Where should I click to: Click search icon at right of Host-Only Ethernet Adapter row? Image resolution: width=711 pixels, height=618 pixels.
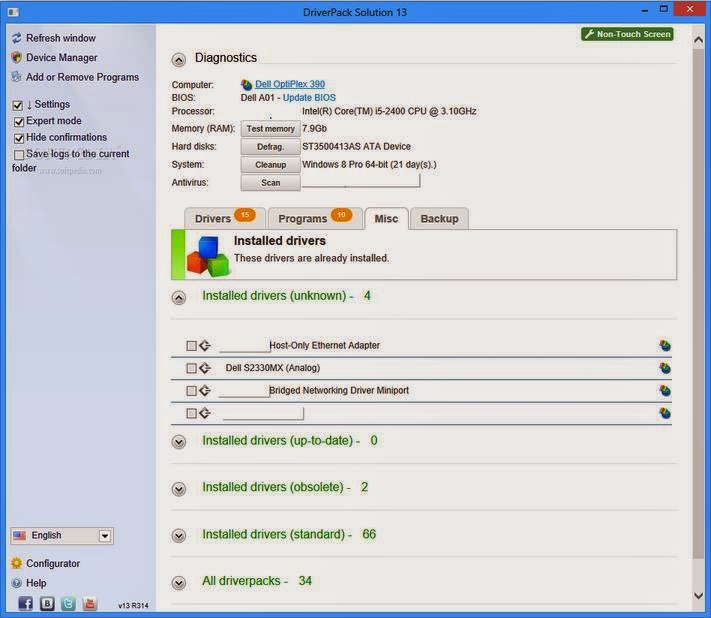tap(665, 345)
